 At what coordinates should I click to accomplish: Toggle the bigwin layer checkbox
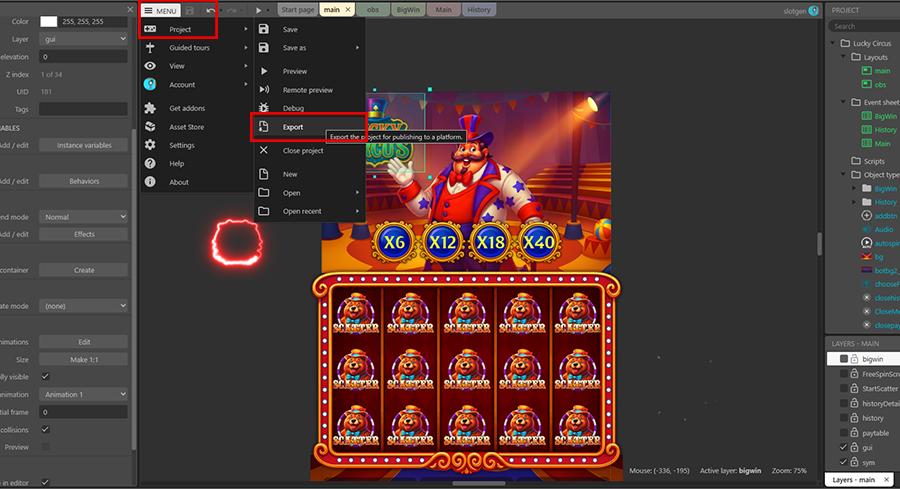844,358
